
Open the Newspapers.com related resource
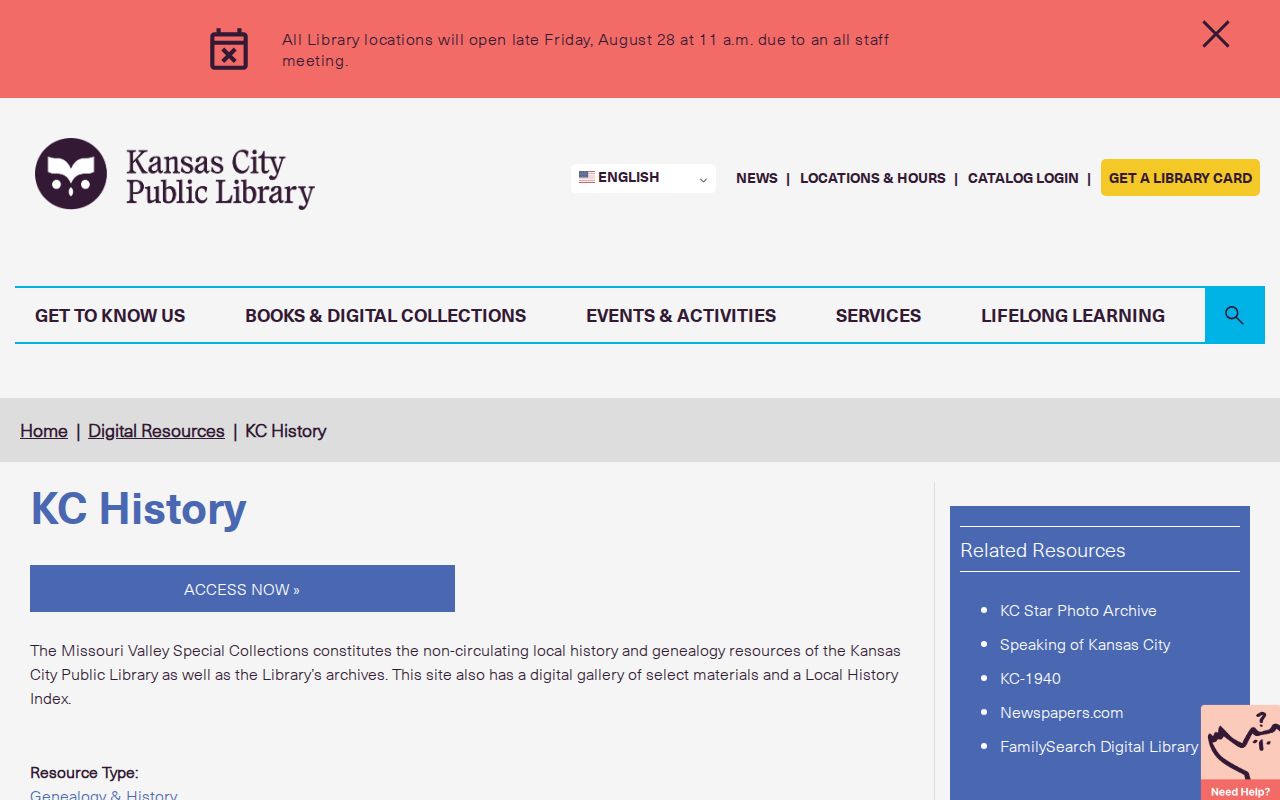[1061, 713]
